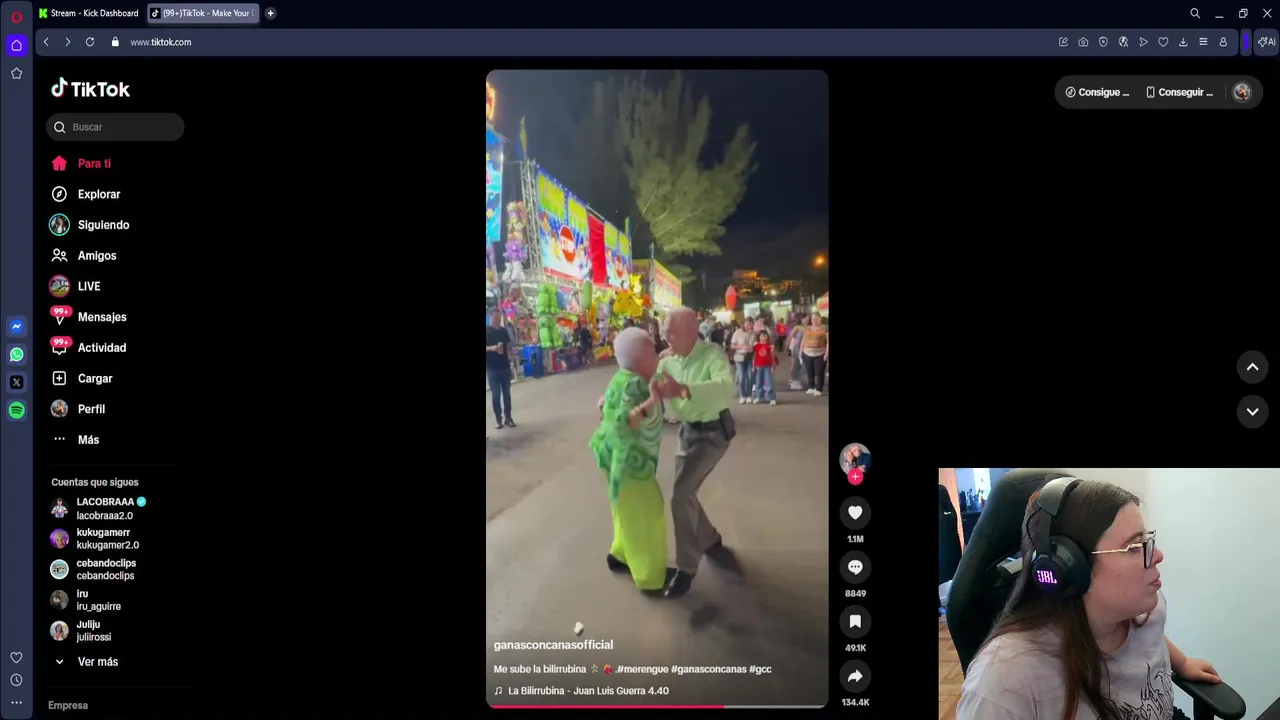Open iru followed account
The height and width of the screenshot is (720, 1280).
pos(85,600)
